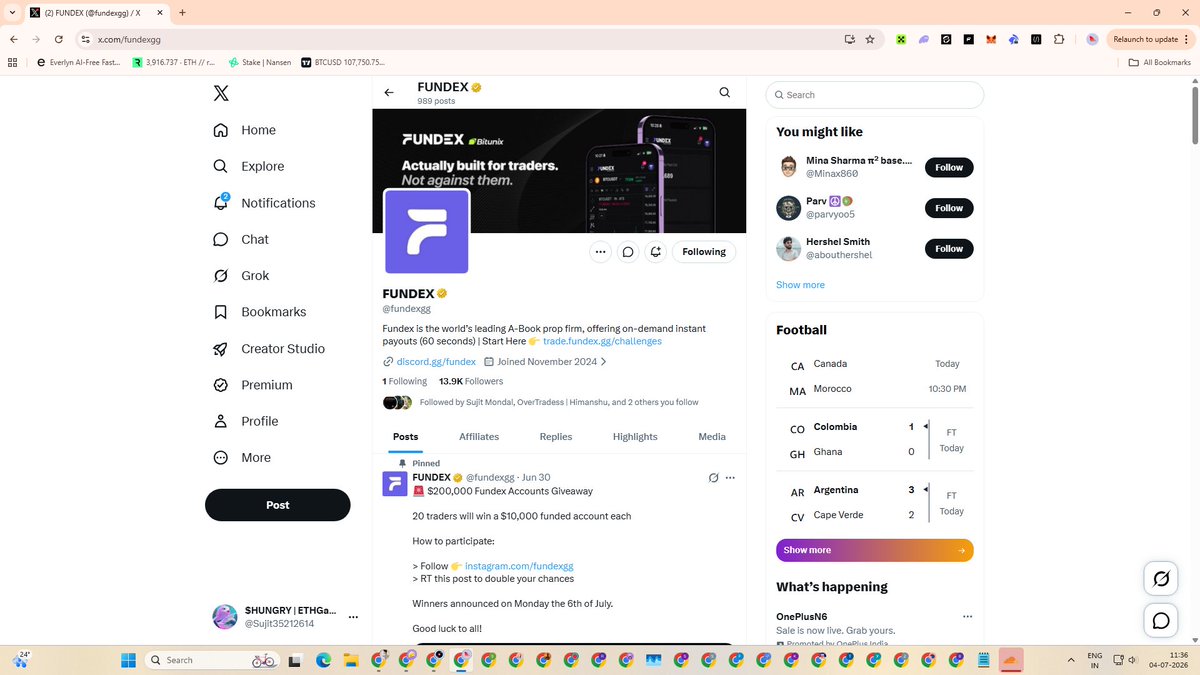This screenshot has height=675, width=1200.
Task: Switch to the Replies tab
Action: (x=556, y=437)
